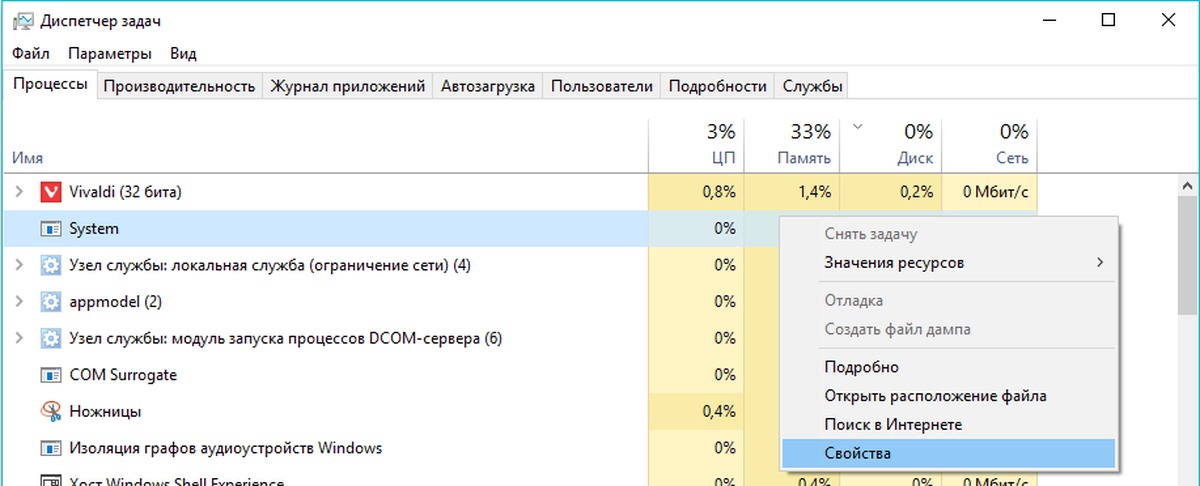Sort by the Память column header
Image resolution: width=1200 pixels, height=486 pixels.
[x=791, y=145]
